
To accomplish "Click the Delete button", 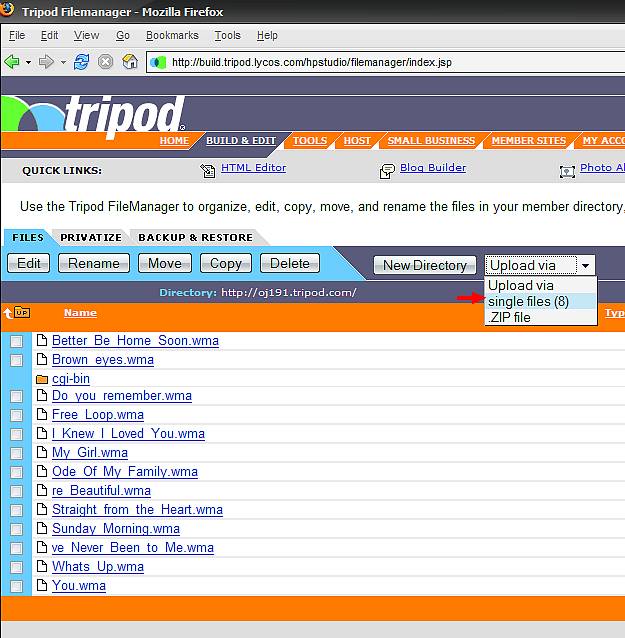I will coord(290,263).
